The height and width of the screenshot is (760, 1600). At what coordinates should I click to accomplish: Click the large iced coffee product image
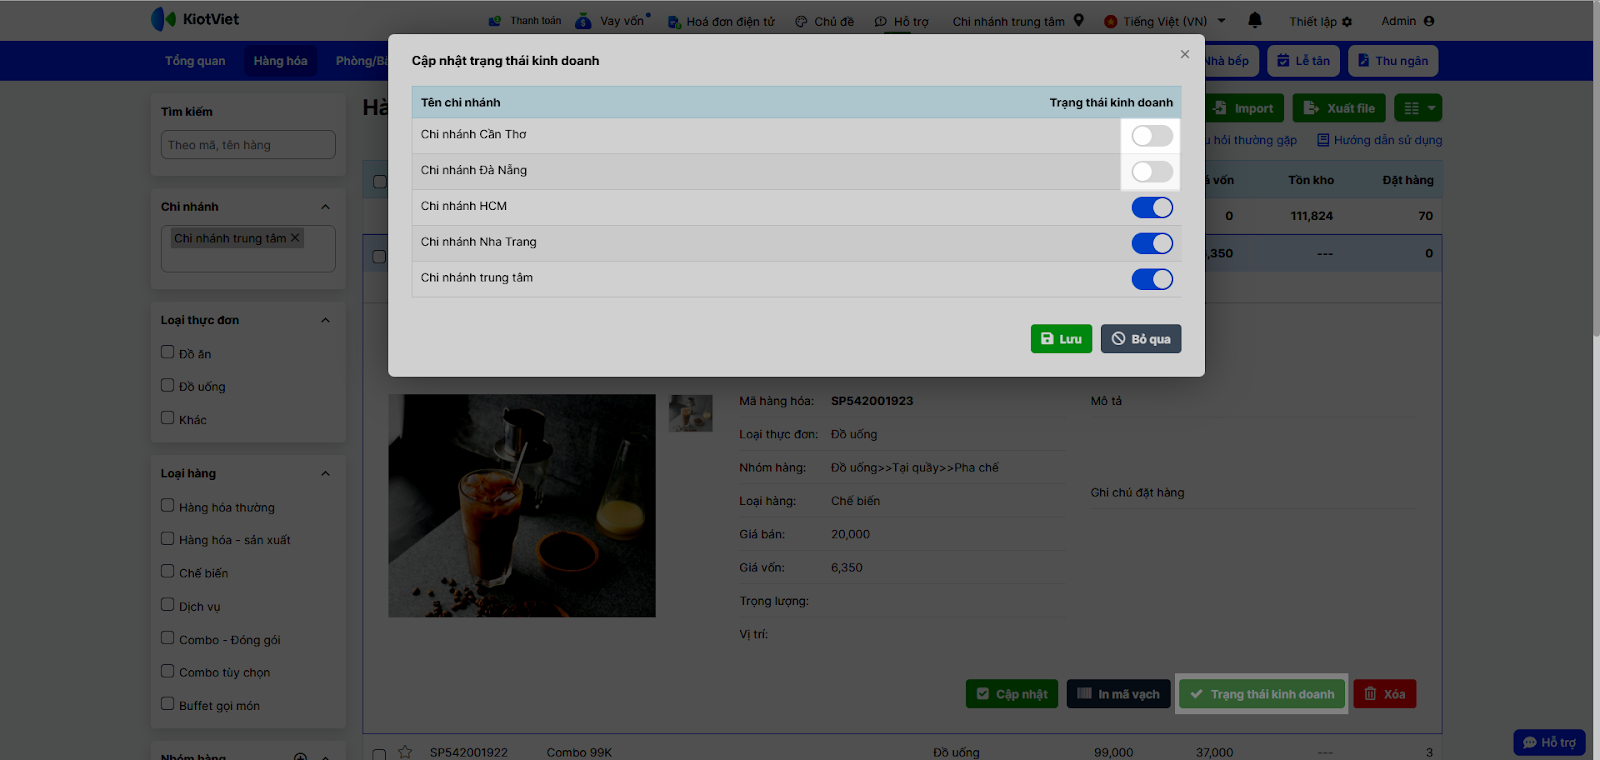pyautogui.click(x=522, y=506)
